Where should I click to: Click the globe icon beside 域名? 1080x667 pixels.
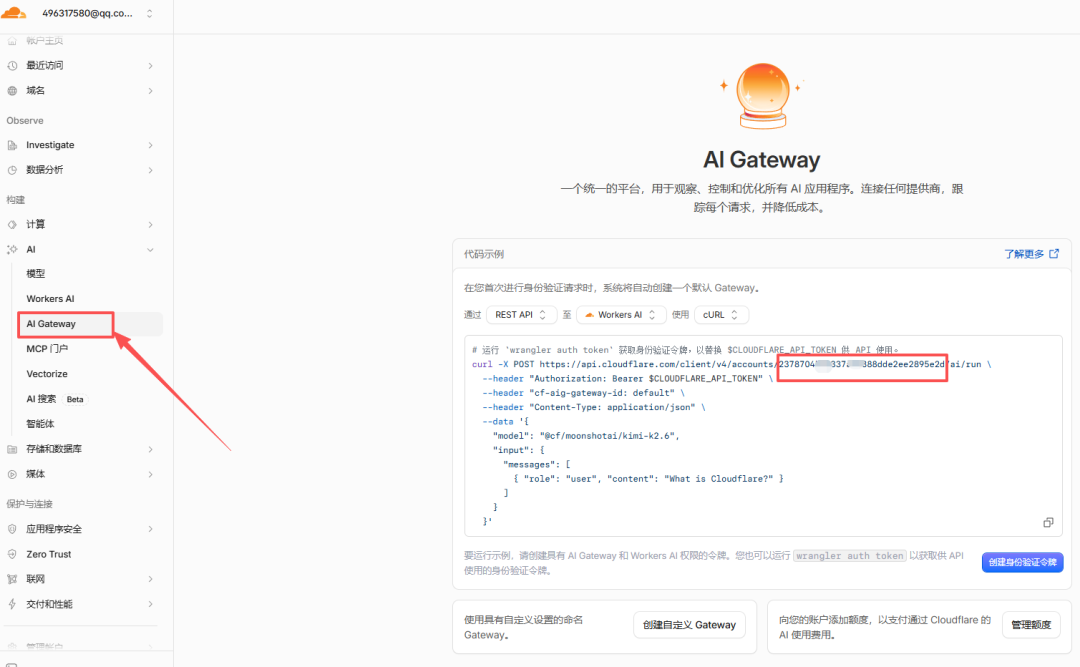tap(12, 90)
